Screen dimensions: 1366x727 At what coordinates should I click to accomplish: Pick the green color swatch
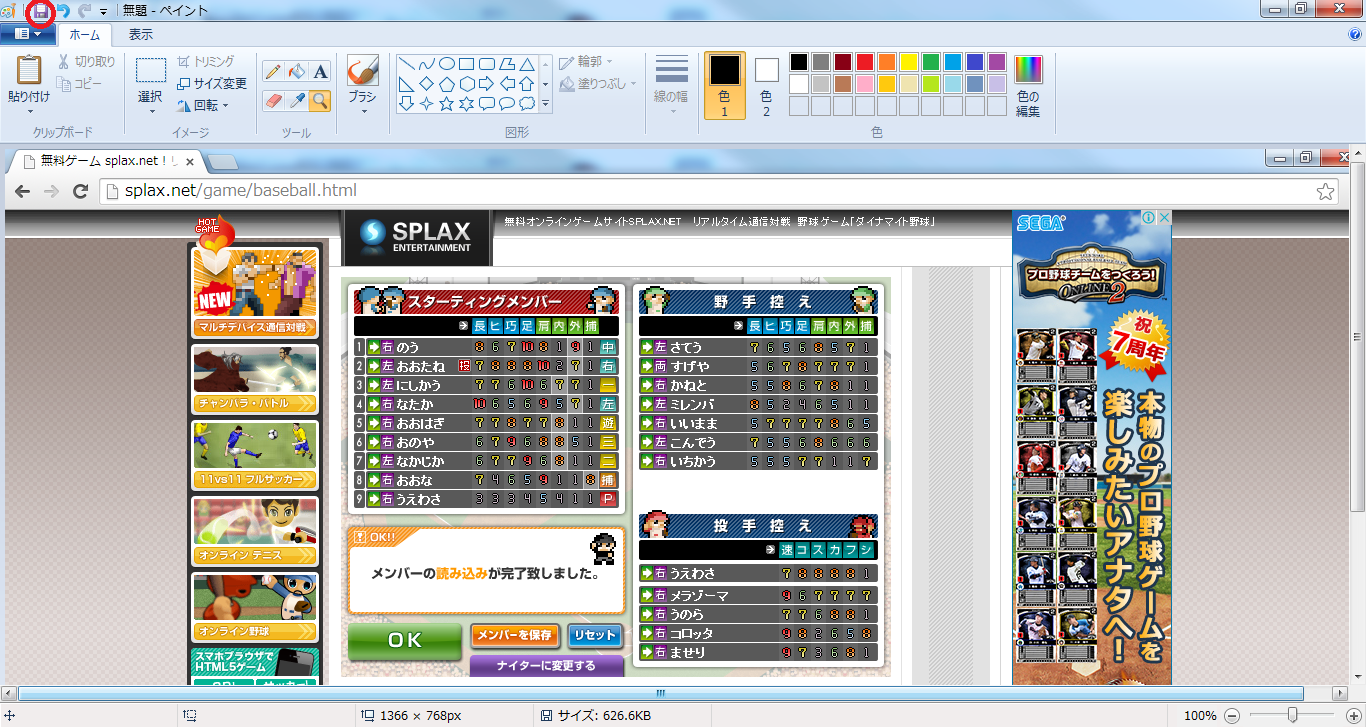(x=931, y=62)
